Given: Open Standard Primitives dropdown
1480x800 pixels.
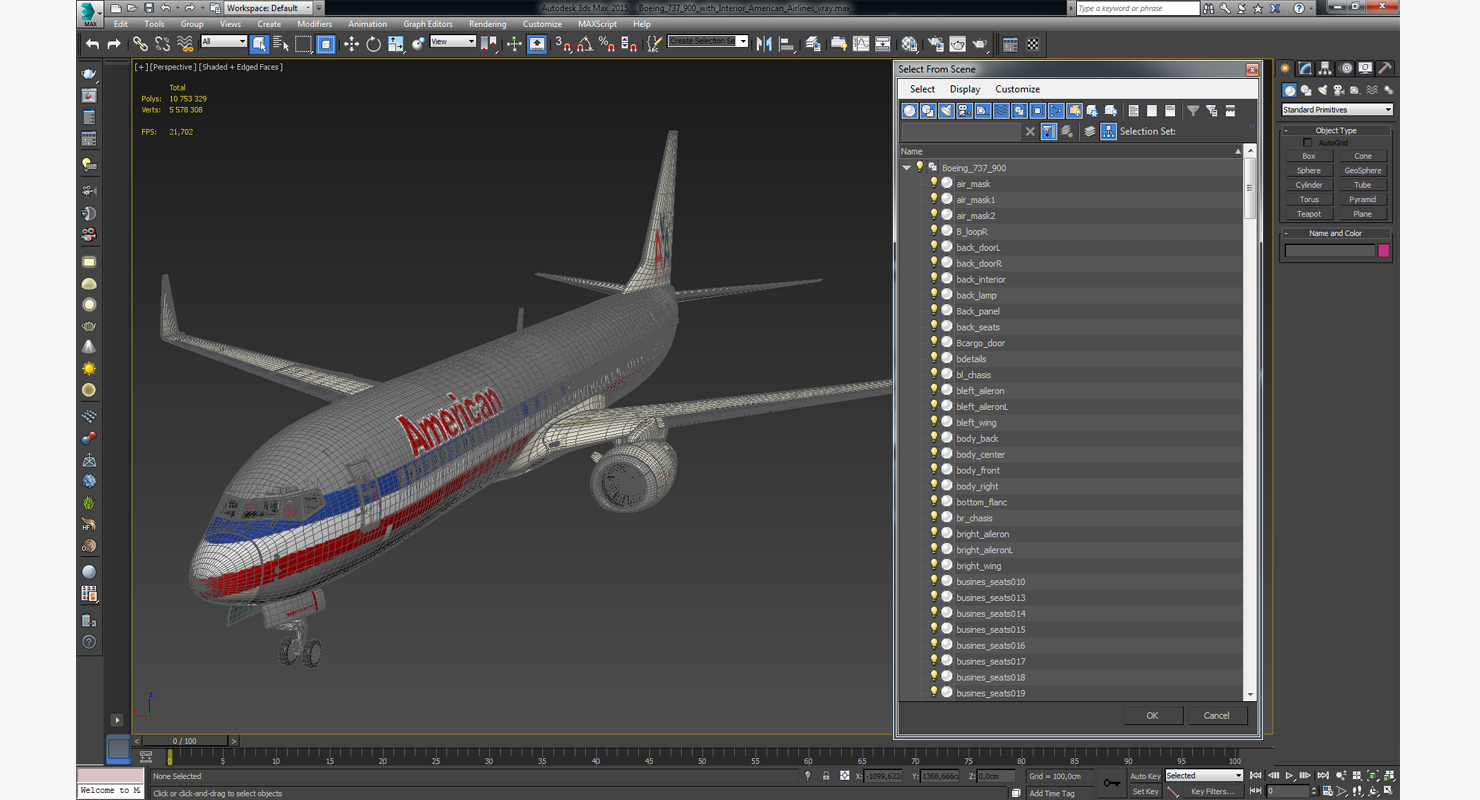Looking at the screenshot, I should click(x=1337, y=110).
